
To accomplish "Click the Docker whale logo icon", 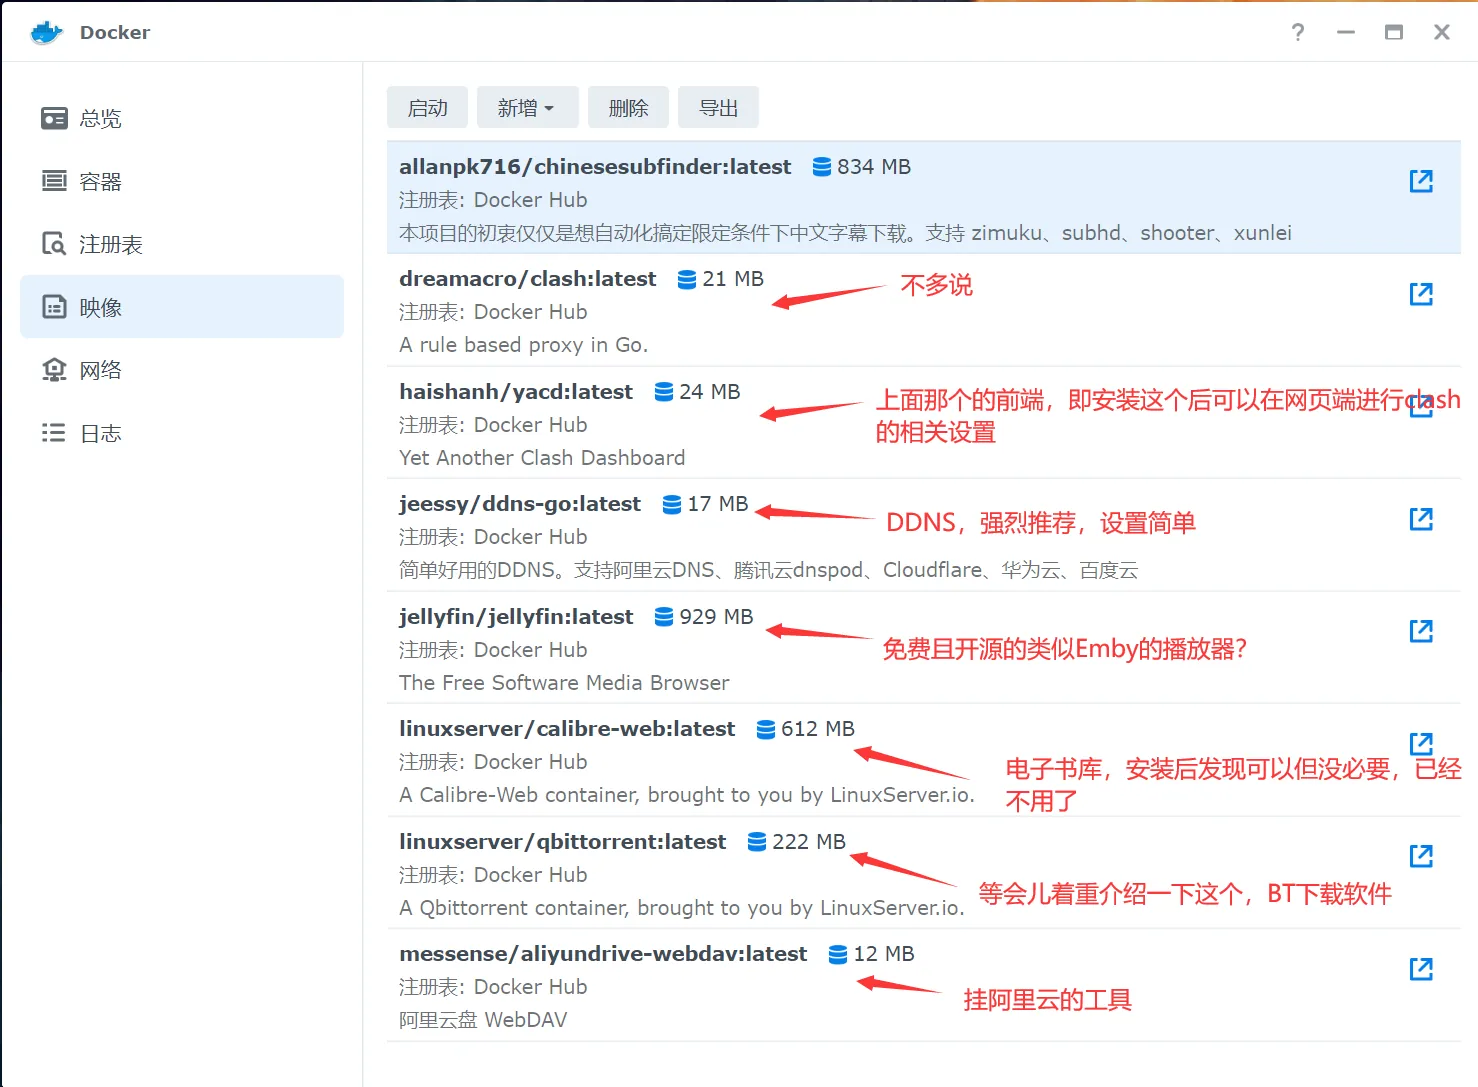I will [x=47, y=33].
